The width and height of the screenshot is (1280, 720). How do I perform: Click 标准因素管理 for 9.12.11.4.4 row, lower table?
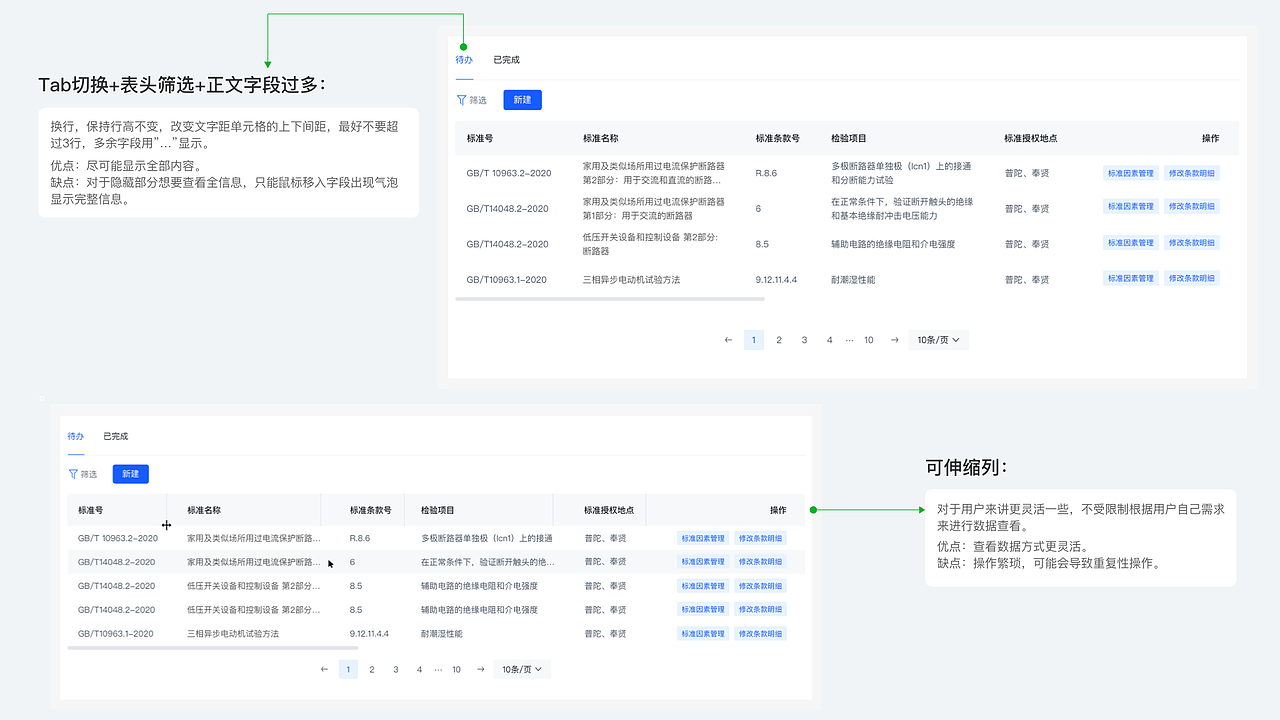pyautogui.click(x=703, y=634)
